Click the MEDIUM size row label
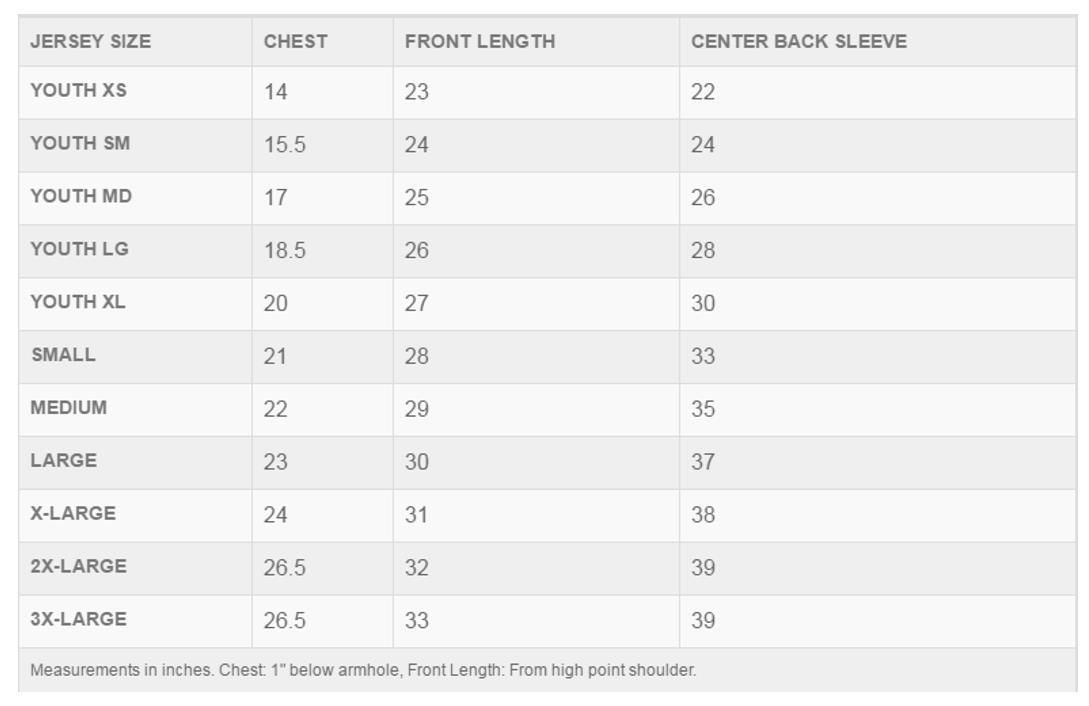Viewport: 1089px width, 706px height. (x=69, y=407)
